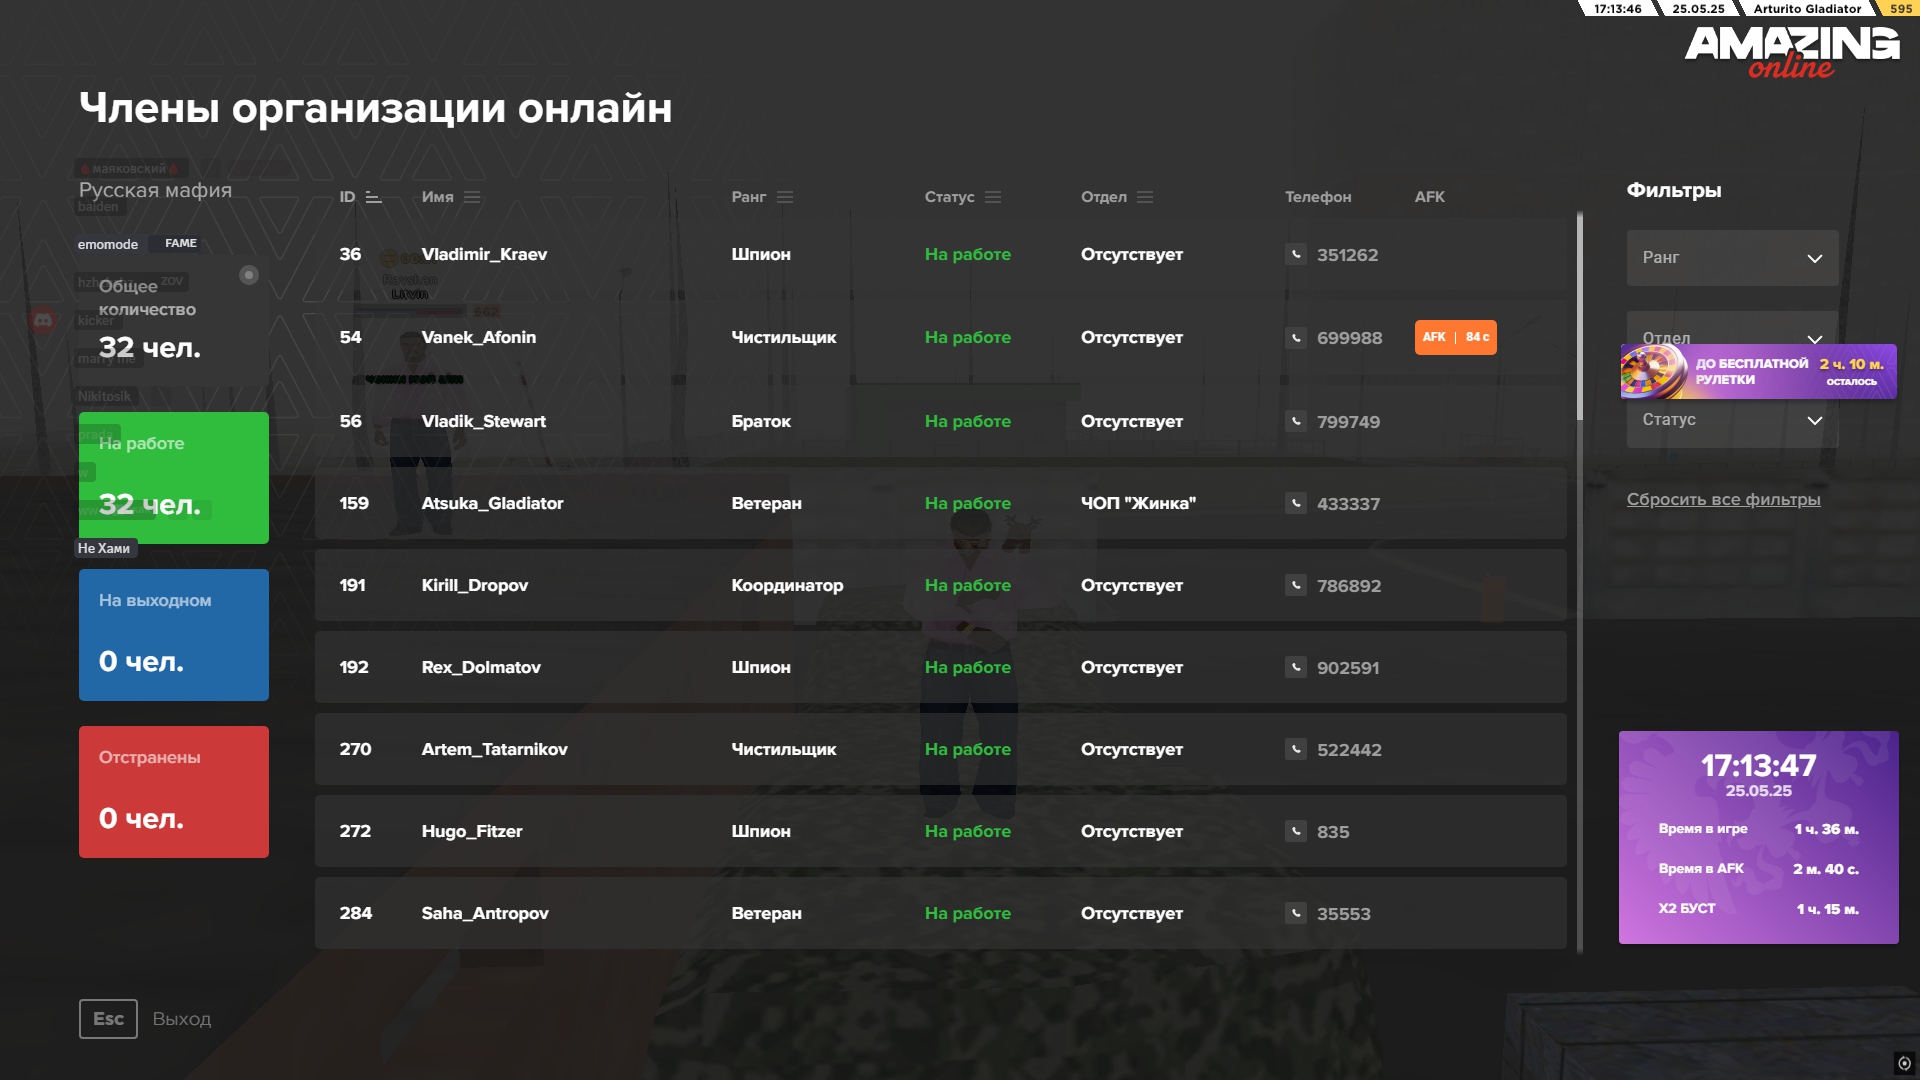Image resolution: width=1920 pixels, height=1080 pixels.
Task: Select the green На работе card
Action: pyautogui.click(x=173, y=478)
